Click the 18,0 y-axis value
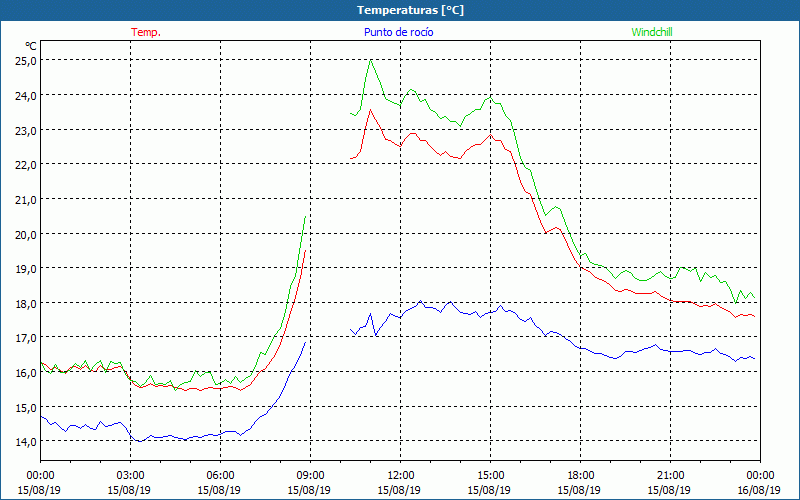Viewport: 800px width, 500px height. pyautogui.click(x=26, y=303)
